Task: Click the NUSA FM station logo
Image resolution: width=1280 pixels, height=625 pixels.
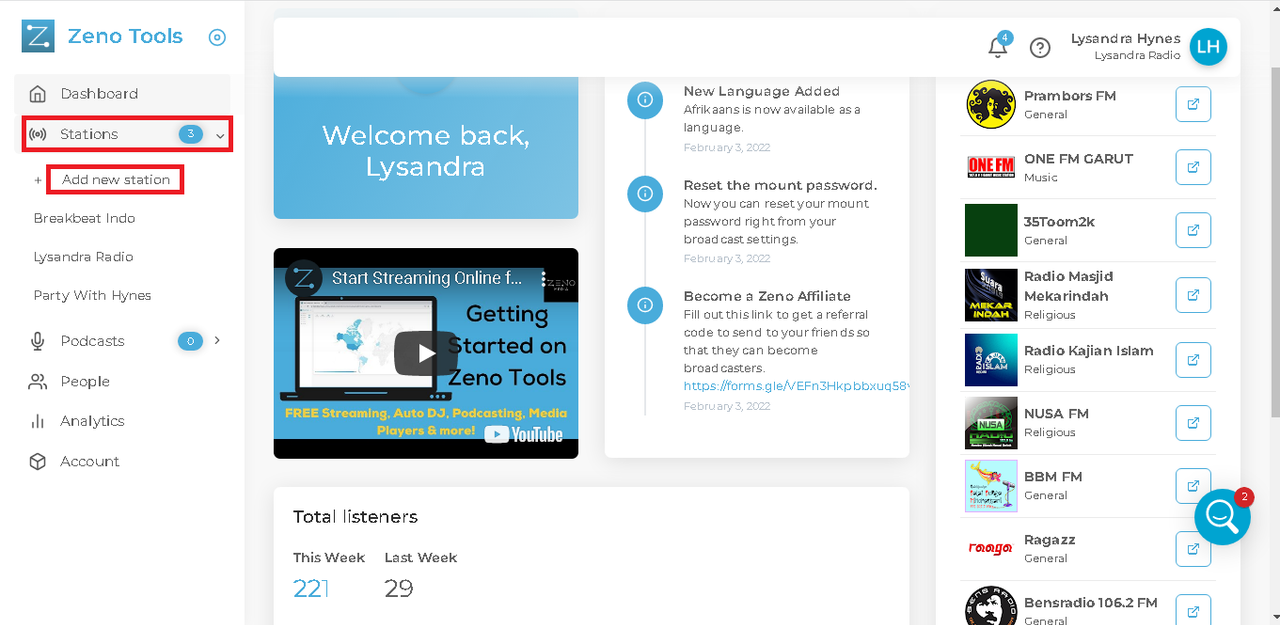Action: (991, 423)
